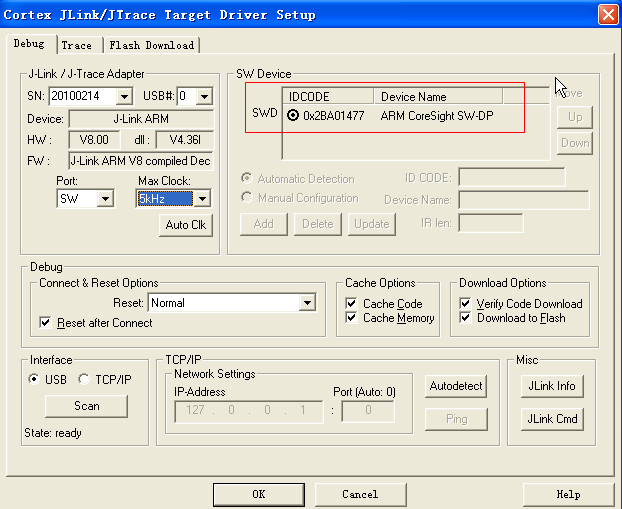This screenshot has height=509, width=622.
Task: Select TCP/IP interface radio button
Action: [83, 379]
